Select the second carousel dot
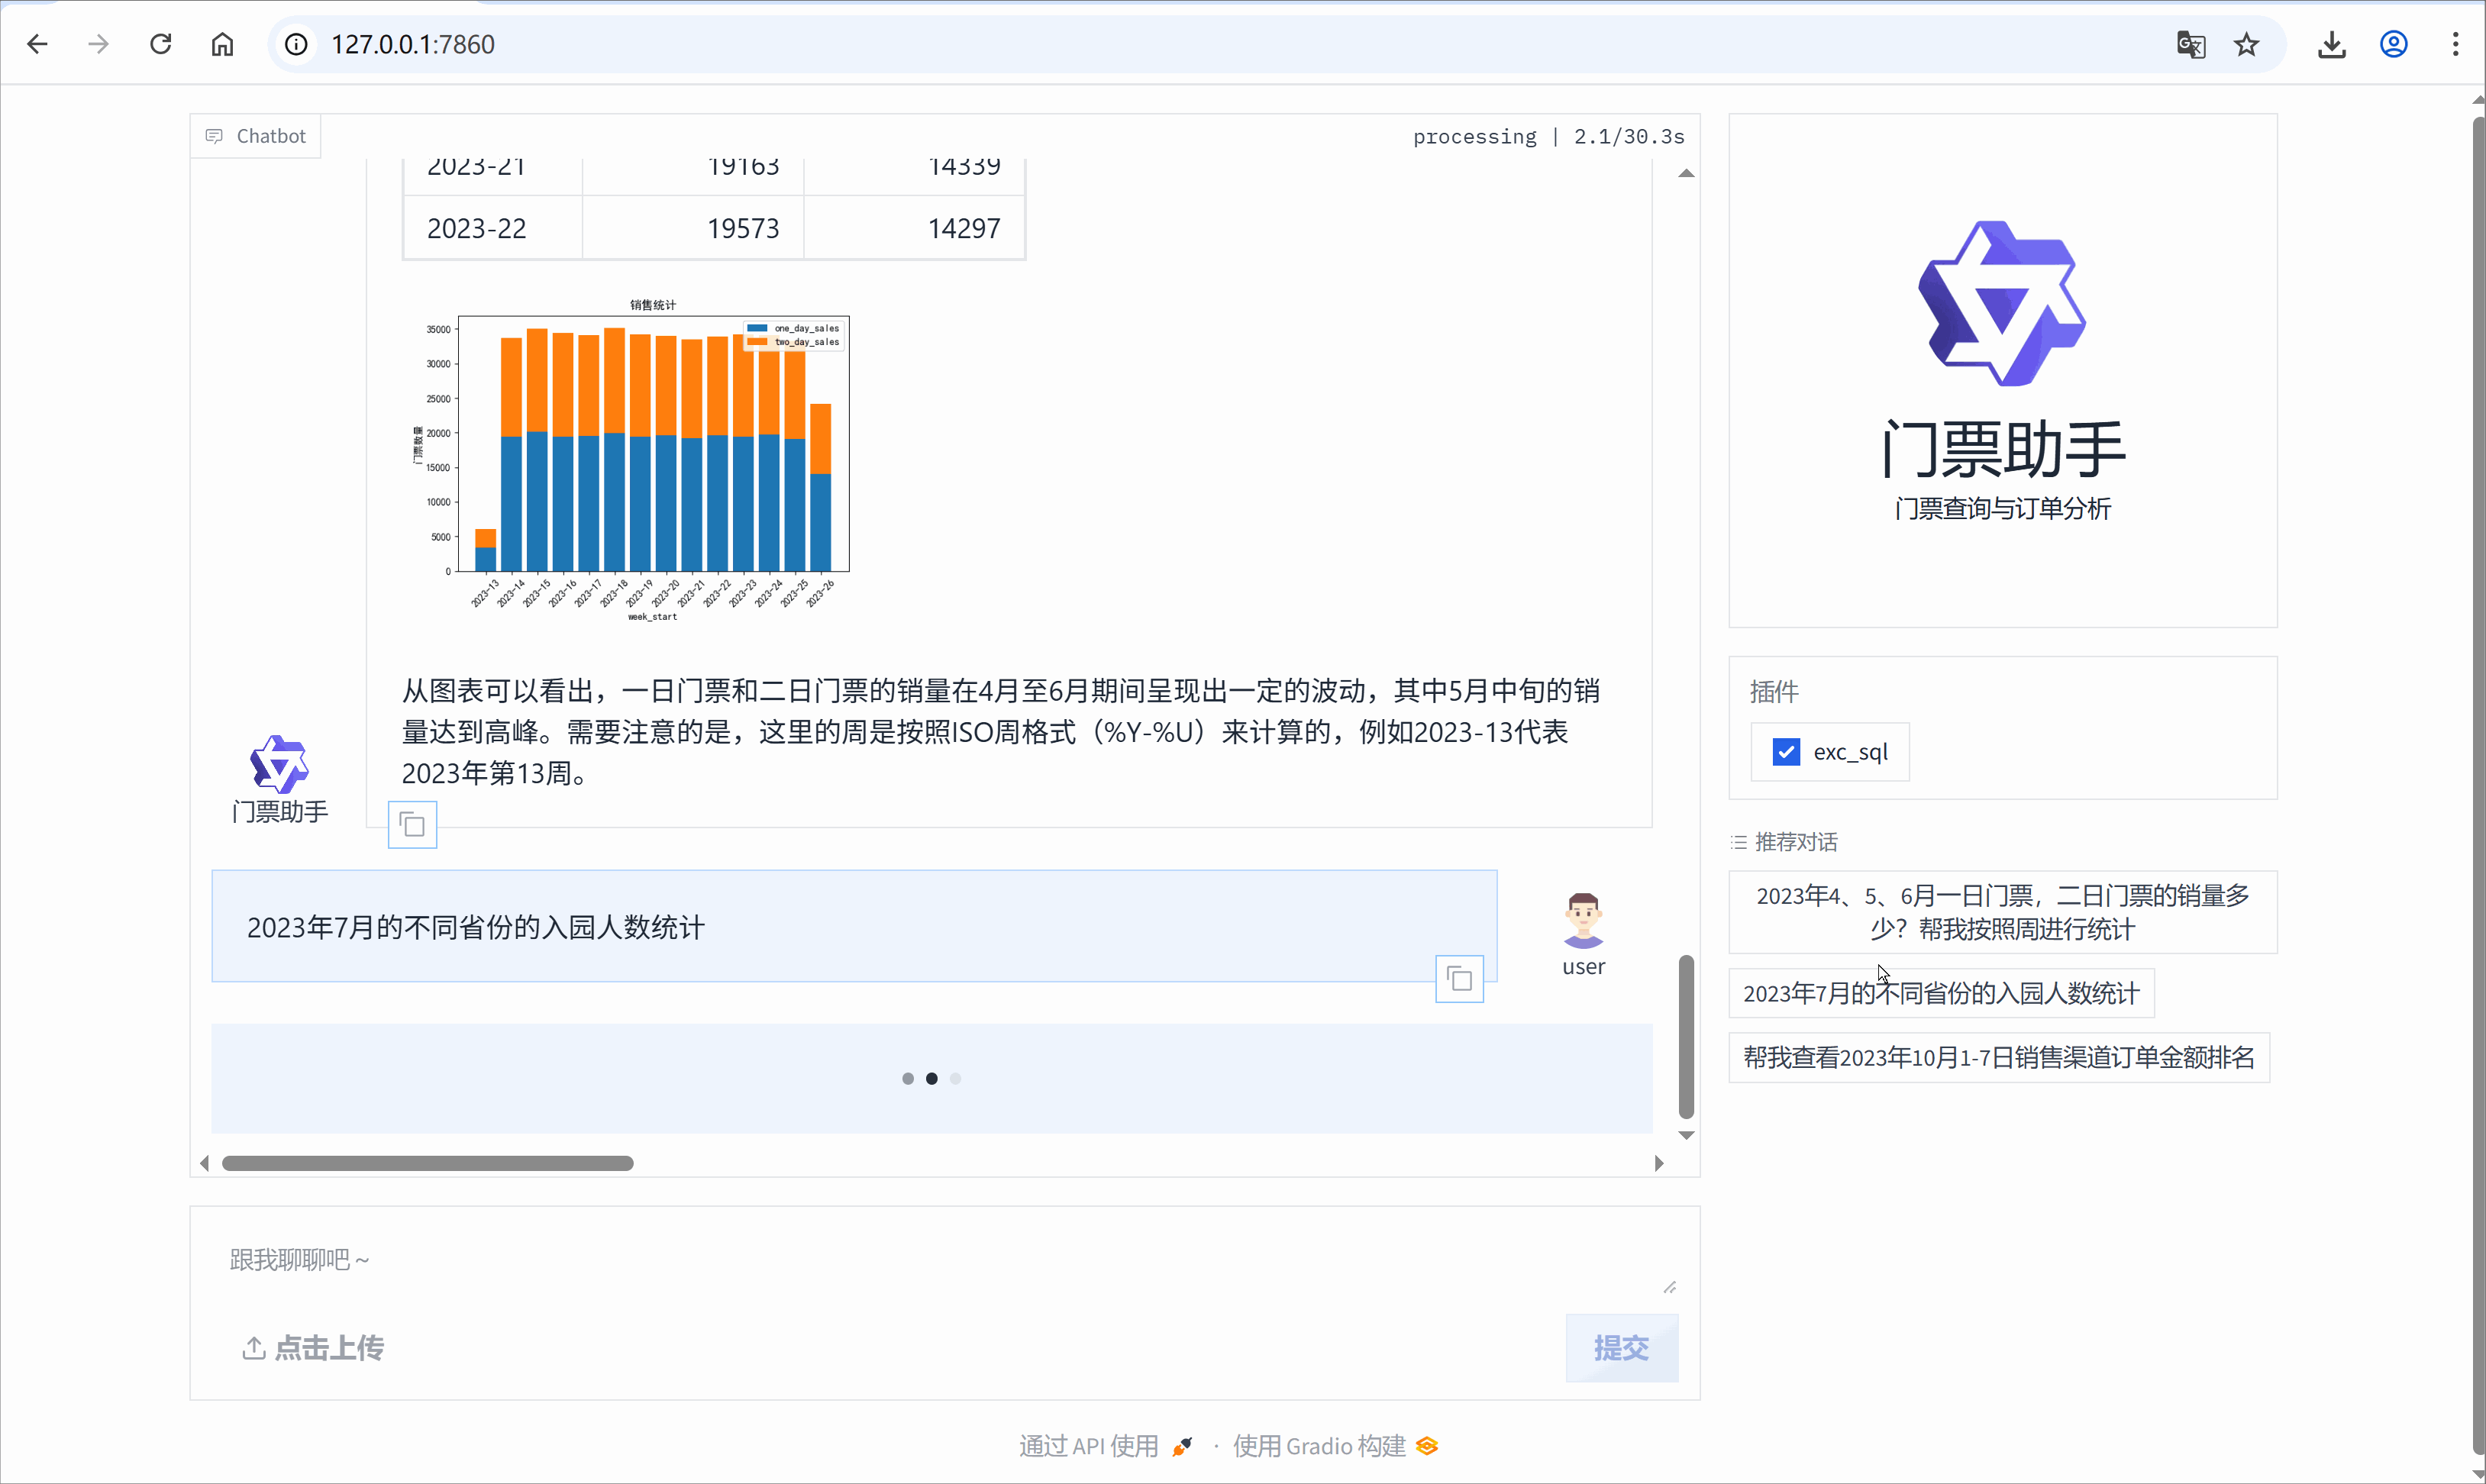This screenshot has width=2486, height=1484. [932, 1078]
